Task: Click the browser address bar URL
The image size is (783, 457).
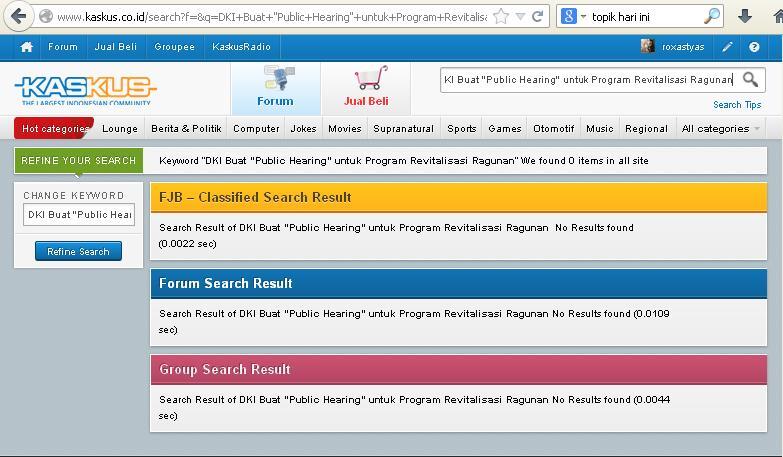Action: pyautogui.click(x=272, y=17)
